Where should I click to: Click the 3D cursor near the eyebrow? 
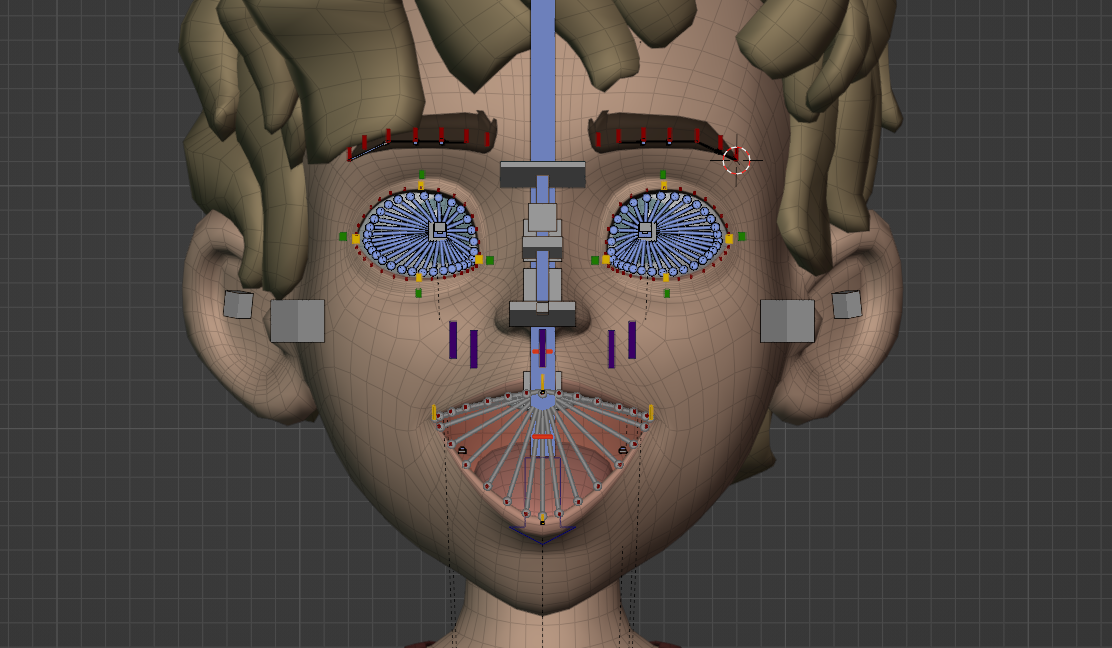coord(736,159)
